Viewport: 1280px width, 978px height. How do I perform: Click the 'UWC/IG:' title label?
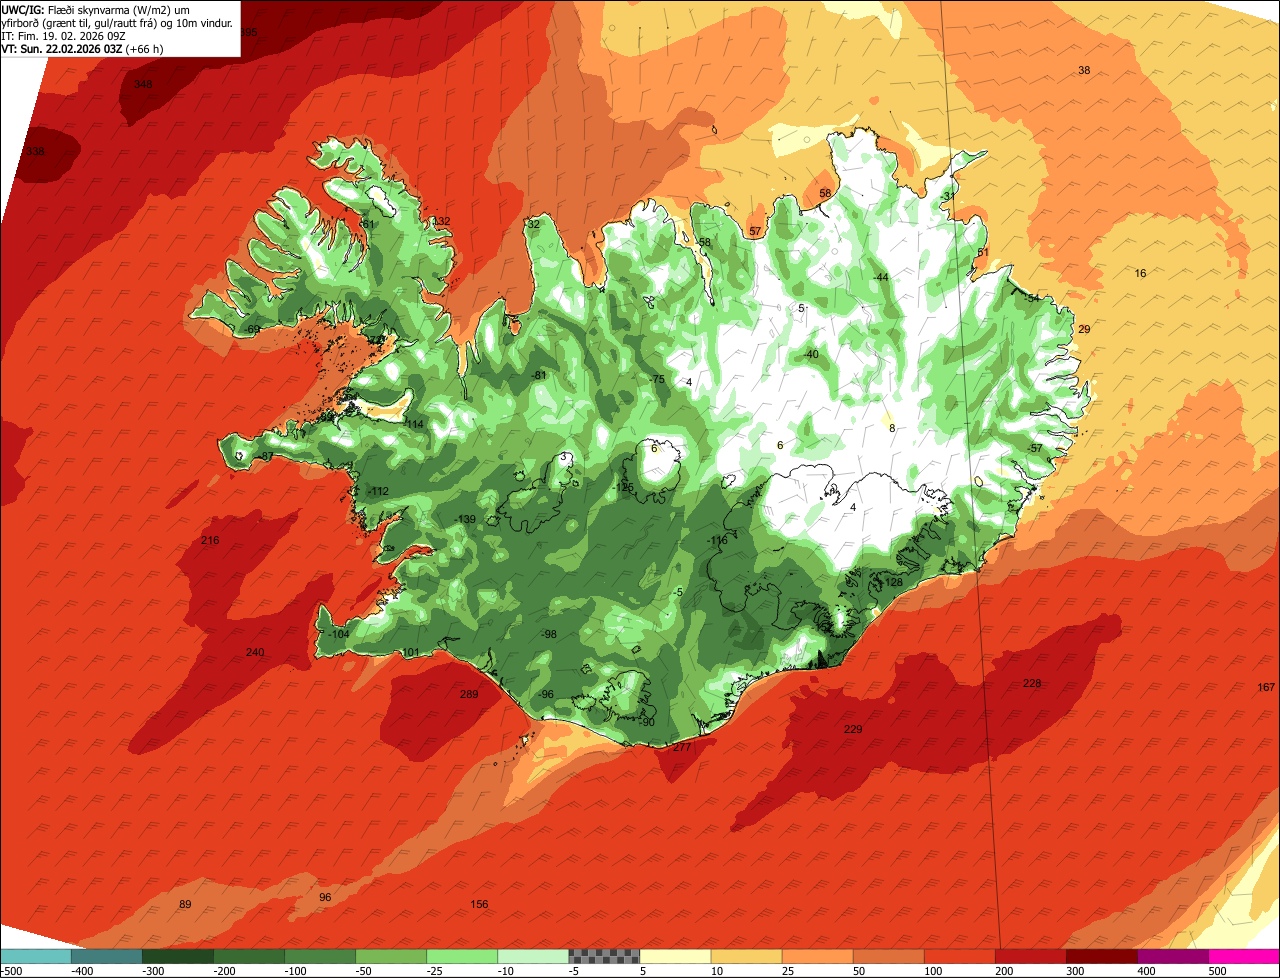(x=22, y=9)
